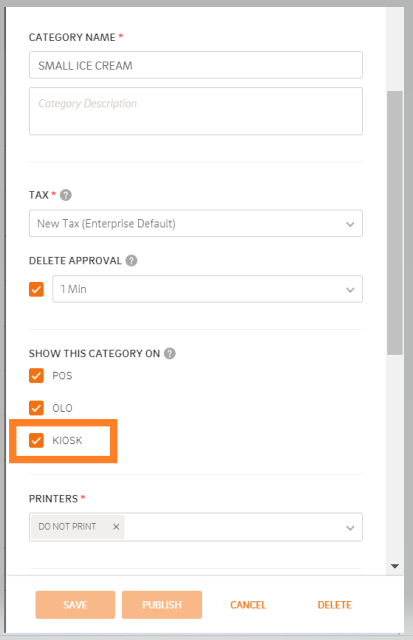
Task: Click the PUBLISH button
Action: (x=162, y=604)
